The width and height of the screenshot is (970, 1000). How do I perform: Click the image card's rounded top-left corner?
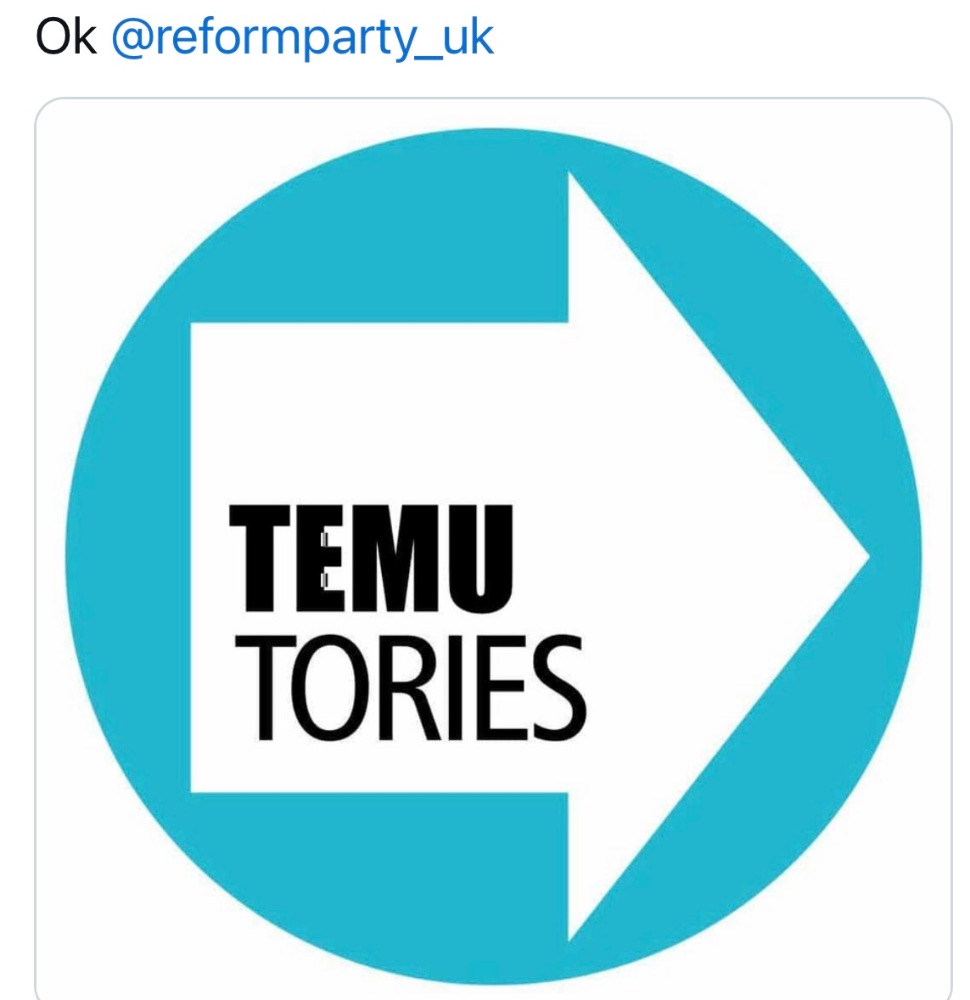tap(46, 108)
